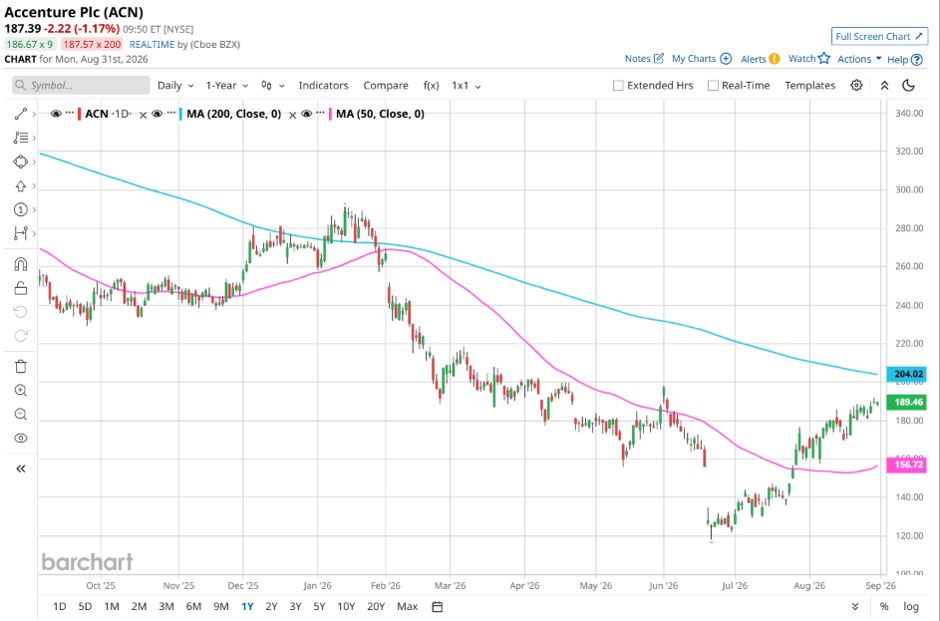Switch to dark mode moon icon
The image size is (940, 621).
coord(908,85)
